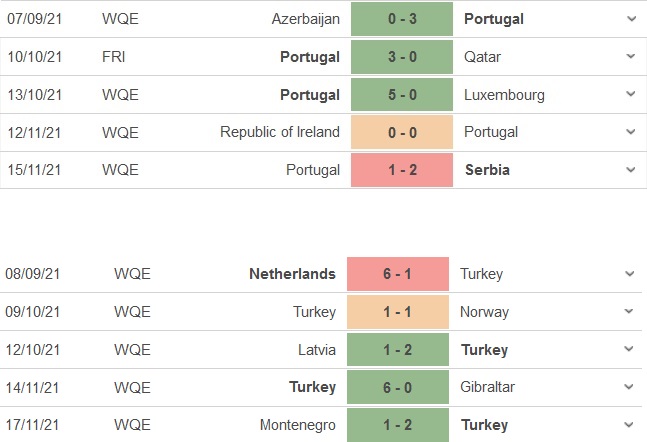The image size is (647, 442).
Task: Open the Netherlands team link
Action: pos(293,274)
